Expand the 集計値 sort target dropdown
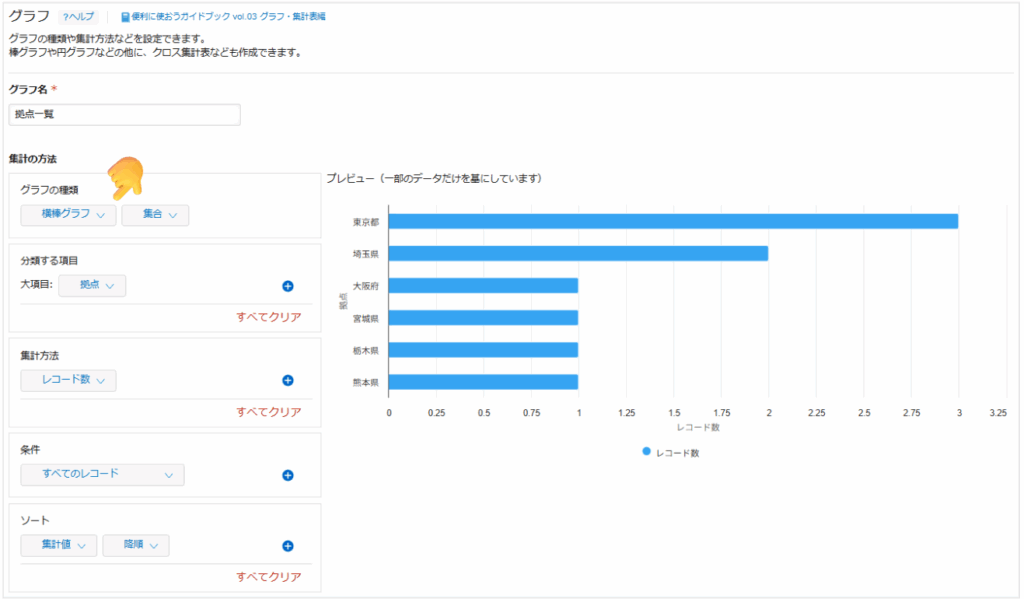The image size is (1024, 599). [x=58, y=545]
